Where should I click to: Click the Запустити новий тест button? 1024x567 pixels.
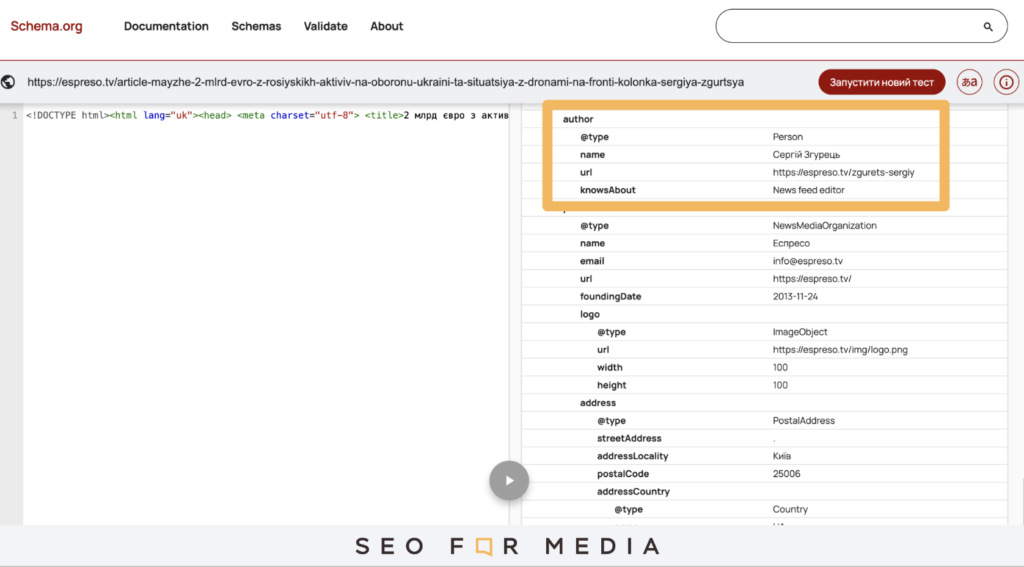(x=882, y=82)
